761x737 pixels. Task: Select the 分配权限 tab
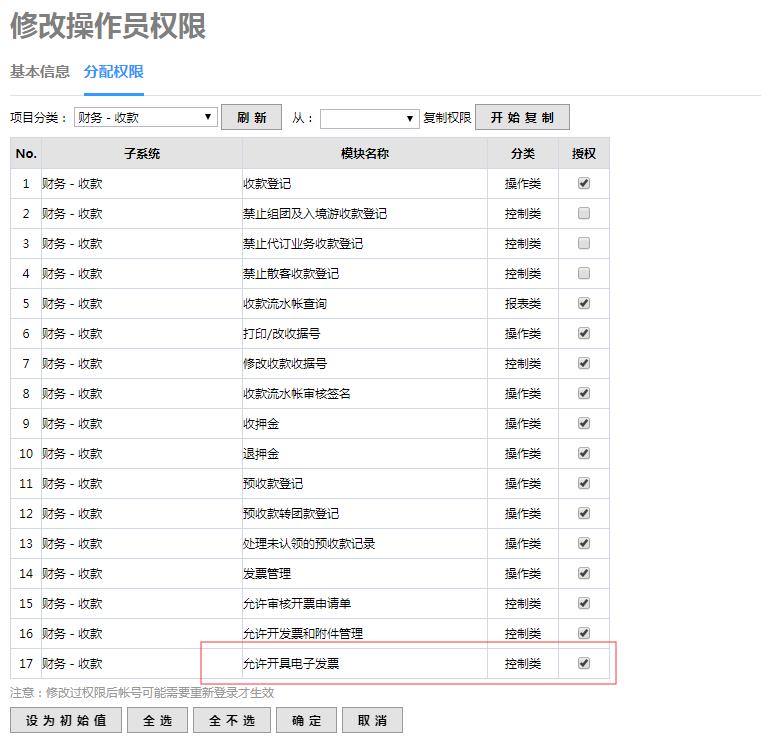[x=114, y=72]
